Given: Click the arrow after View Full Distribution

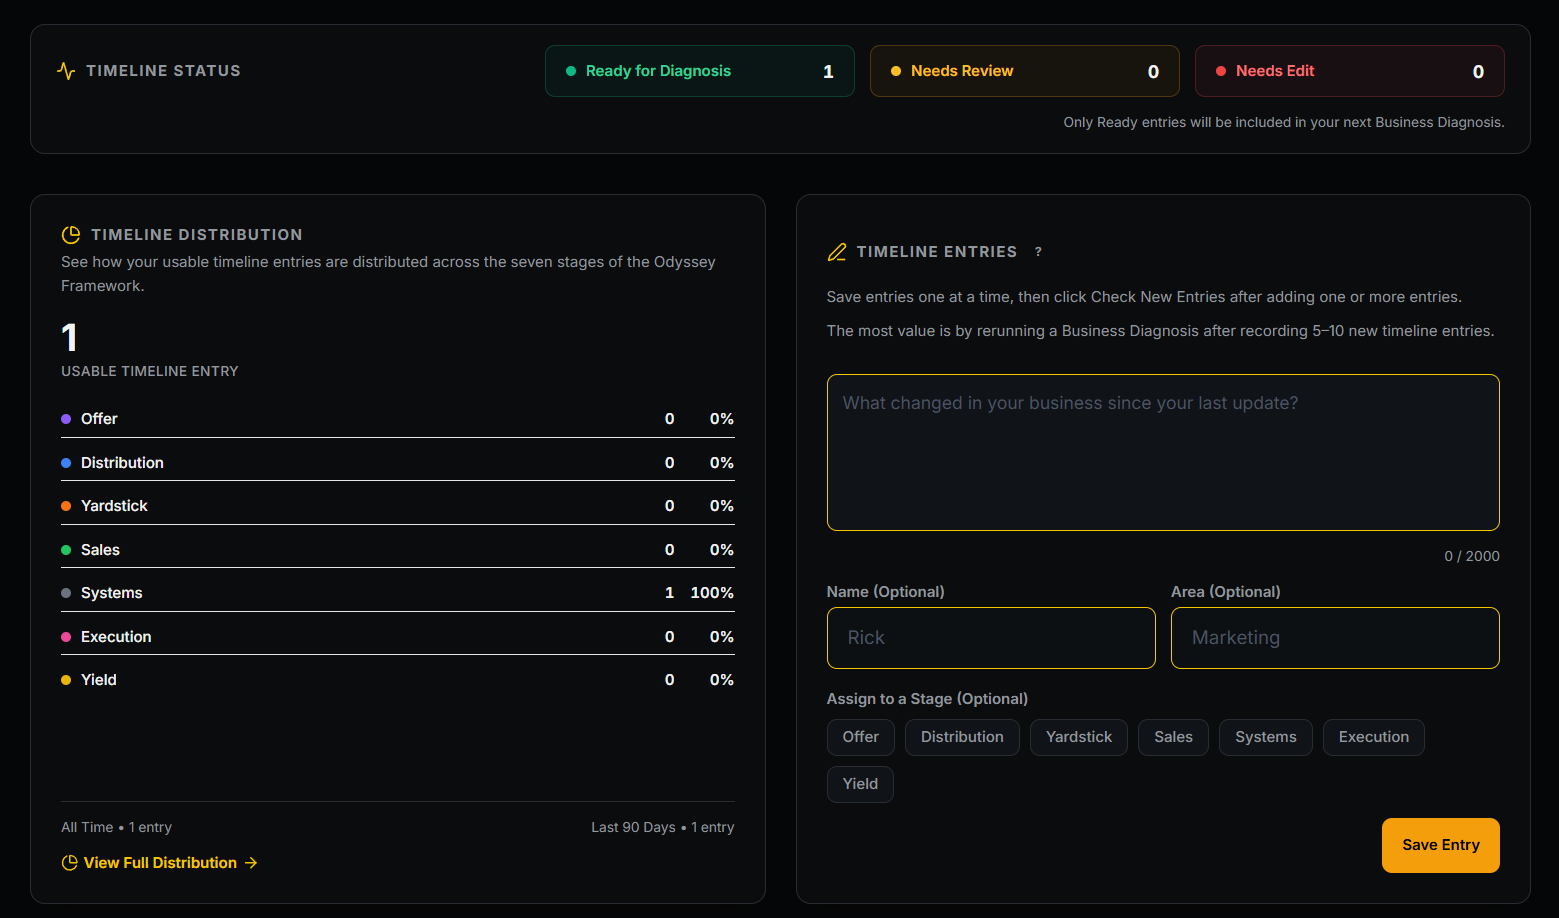Looking at the screenshot, I should pos(251,863).
